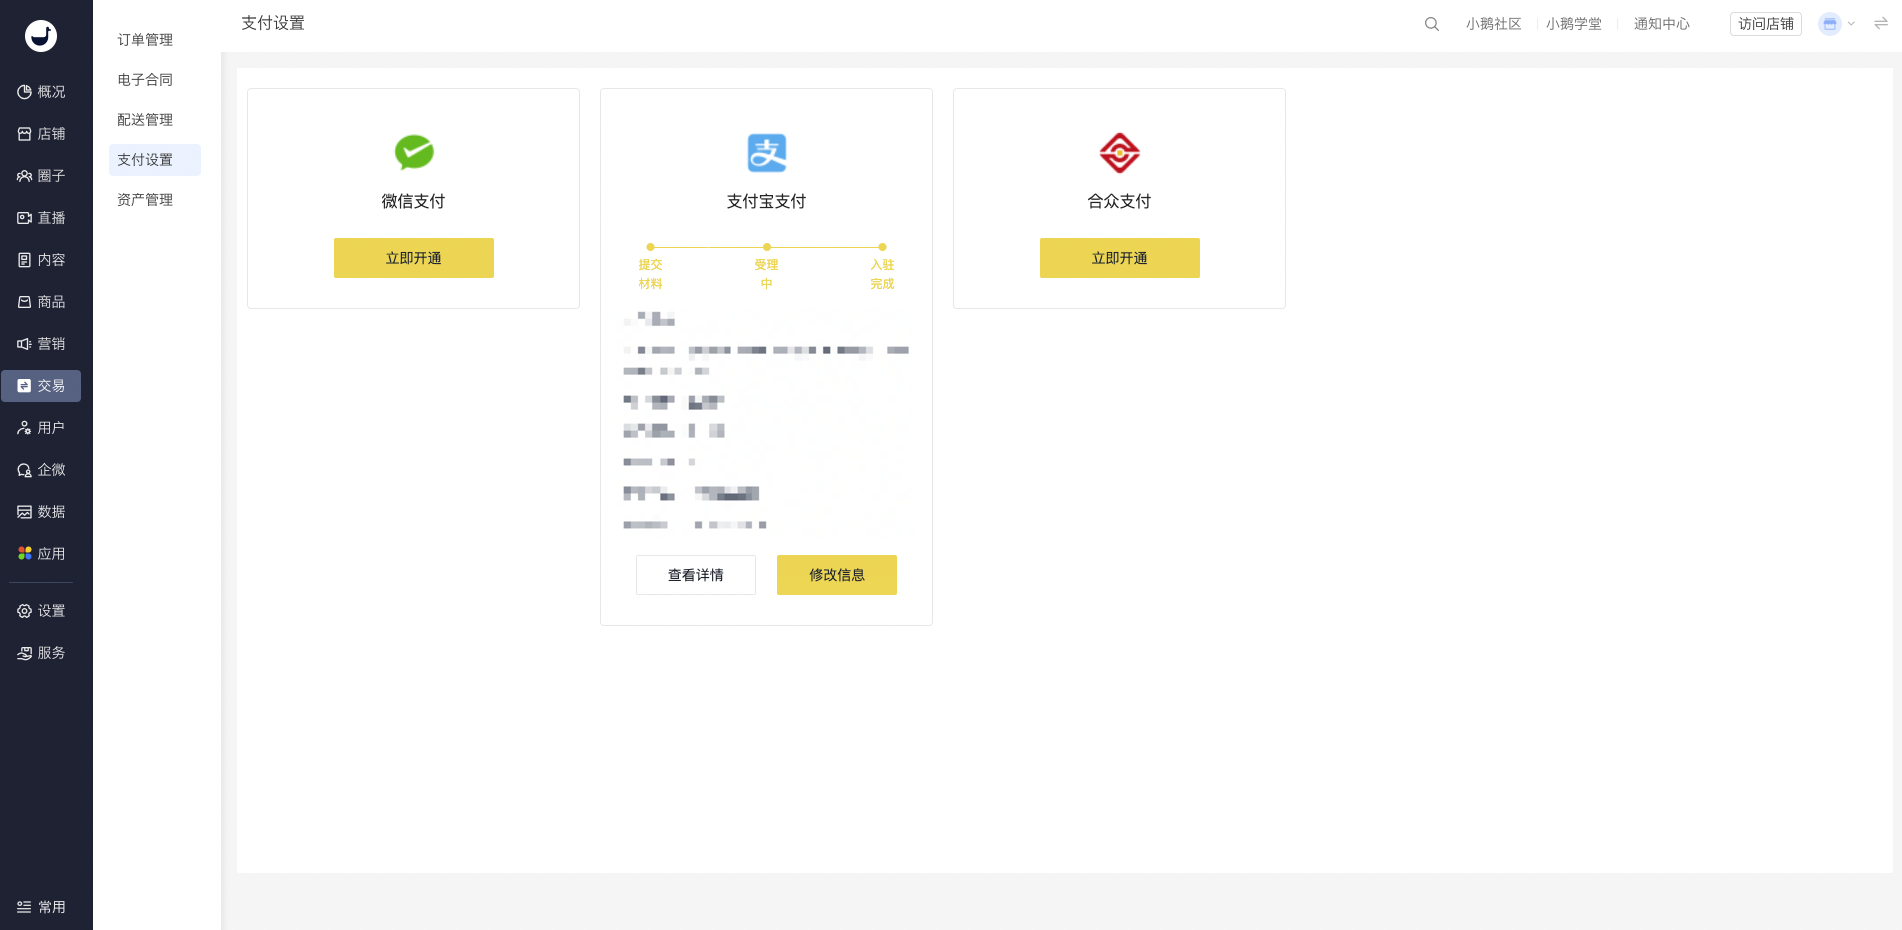Go to the 数据 data section
1902x930 pixels.
(x=41, y=512)
